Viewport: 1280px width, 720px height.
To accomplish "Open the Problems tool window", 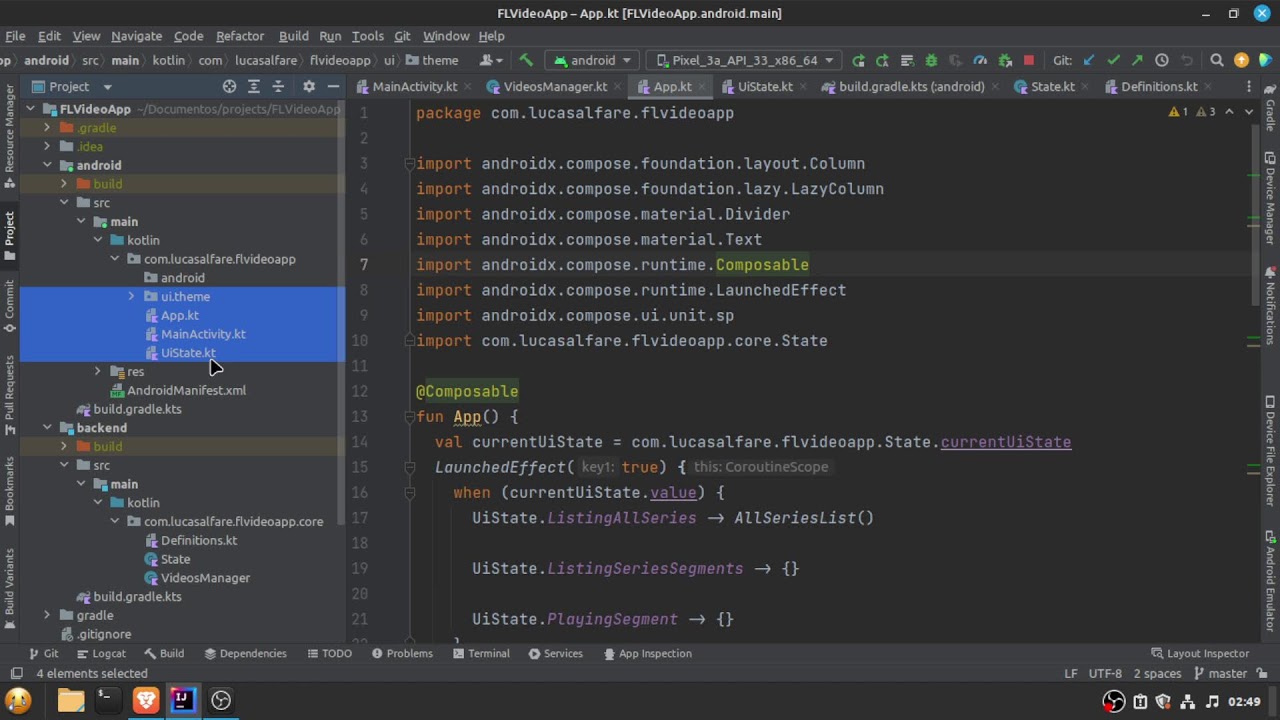I will point(401,654).
